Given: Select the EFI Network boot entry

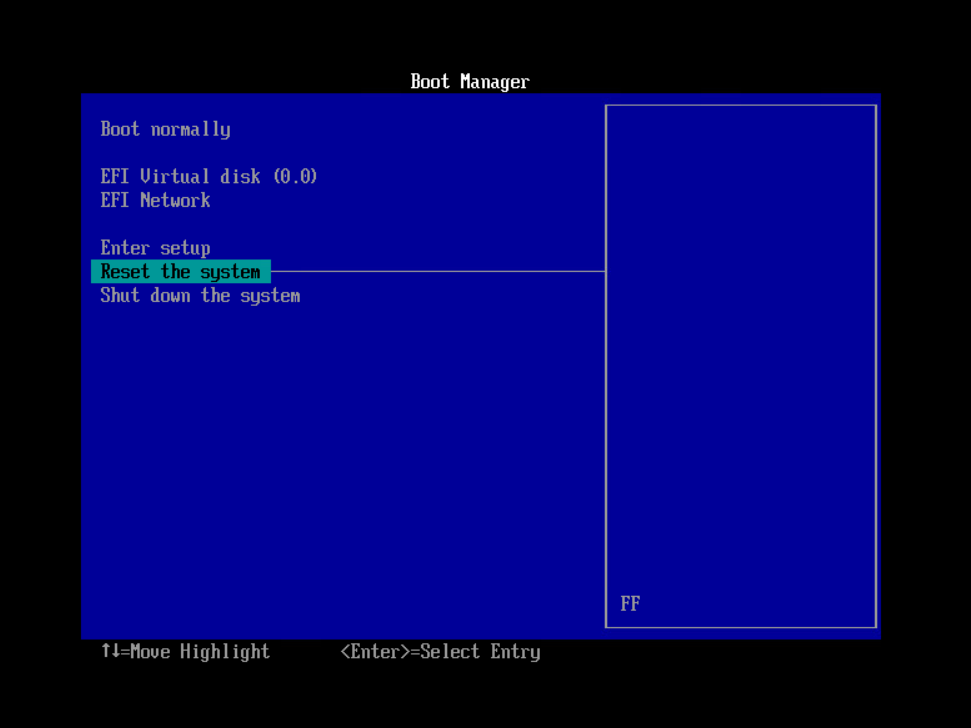Looking at the screenshot, I should point(155,200).
